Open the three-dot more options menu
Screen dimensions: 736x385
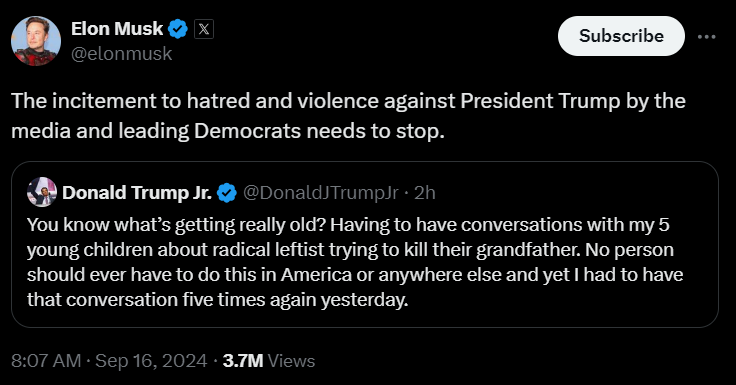[x=706, y=36]
